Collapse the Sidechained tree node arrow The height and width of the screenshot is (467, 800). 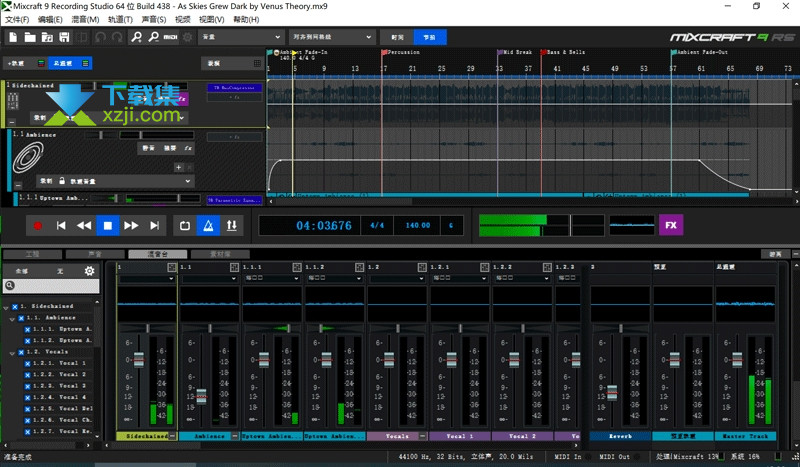coord(6,308)
